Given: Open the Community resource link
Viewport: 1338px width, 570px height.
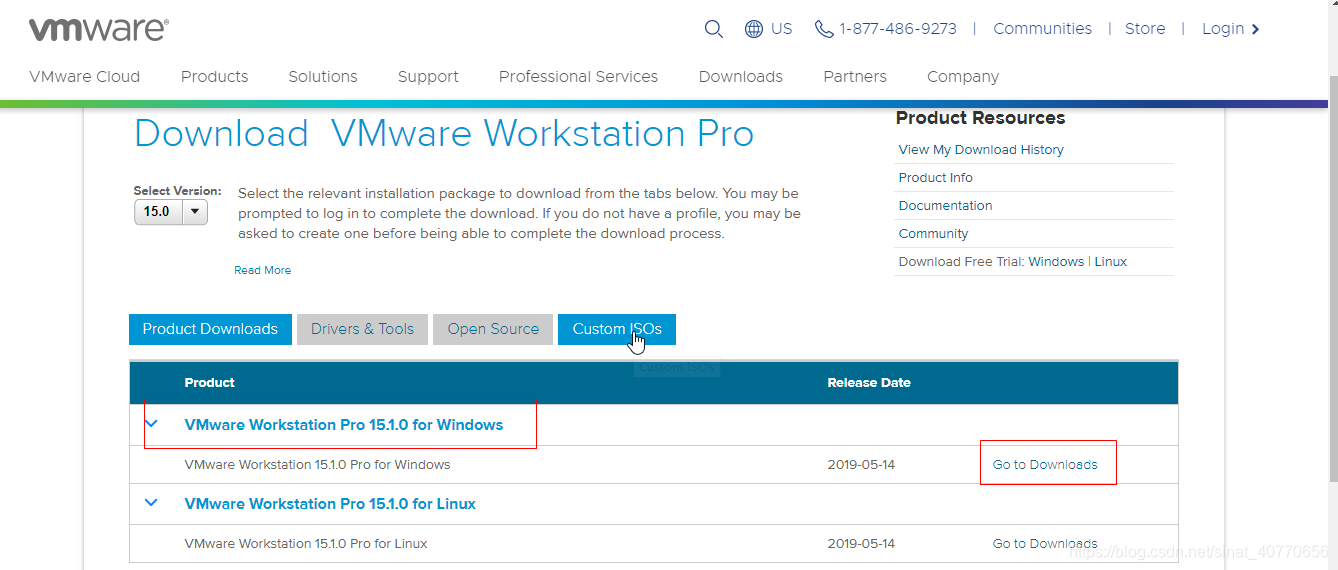Looking at the screenshot, I should pos(934,234).
